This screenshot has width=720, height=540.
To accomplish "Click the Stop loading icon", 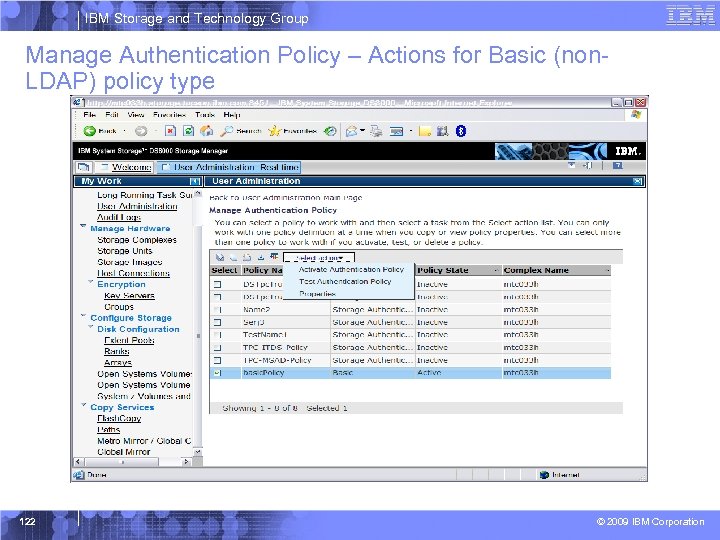I will [x=170, y=131].
